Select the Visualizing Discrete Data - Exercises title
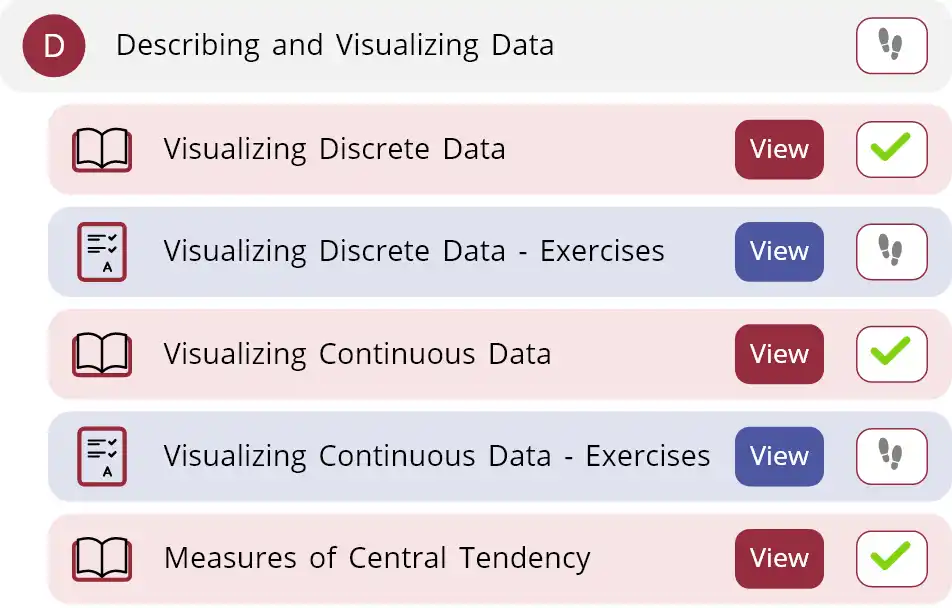The height and width of the screenshot is (608, 952). pyautogui.click(x=414, y=251)
